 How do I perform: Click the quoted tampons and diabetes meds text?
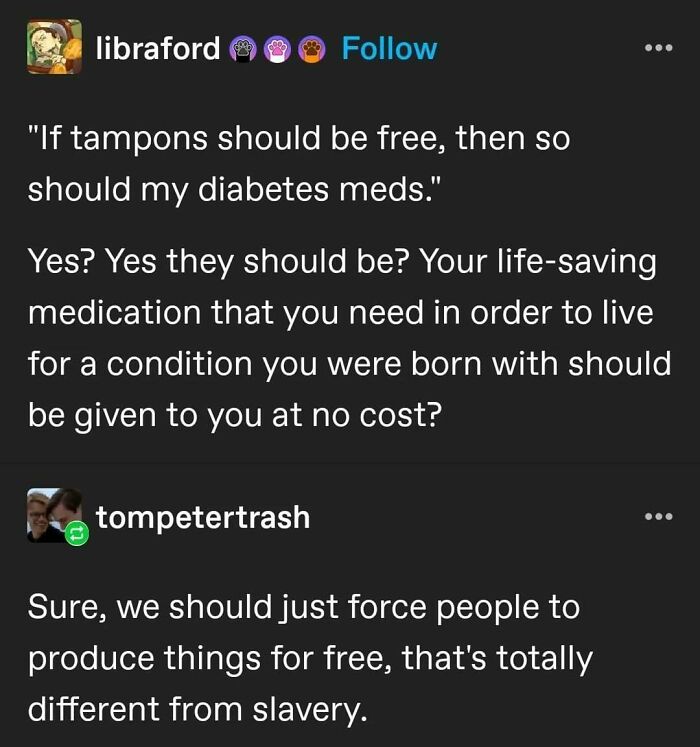[298, 163]
